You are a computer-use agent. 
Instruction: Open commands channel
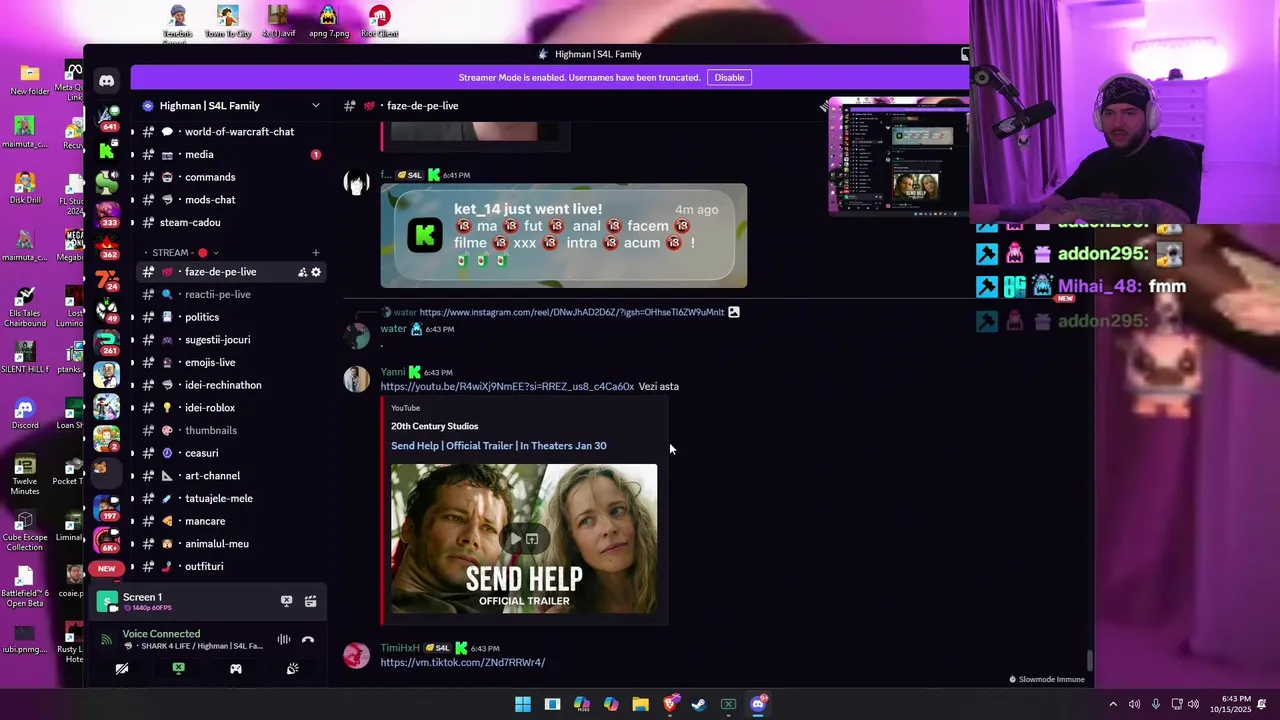click(x=230, y=177)
